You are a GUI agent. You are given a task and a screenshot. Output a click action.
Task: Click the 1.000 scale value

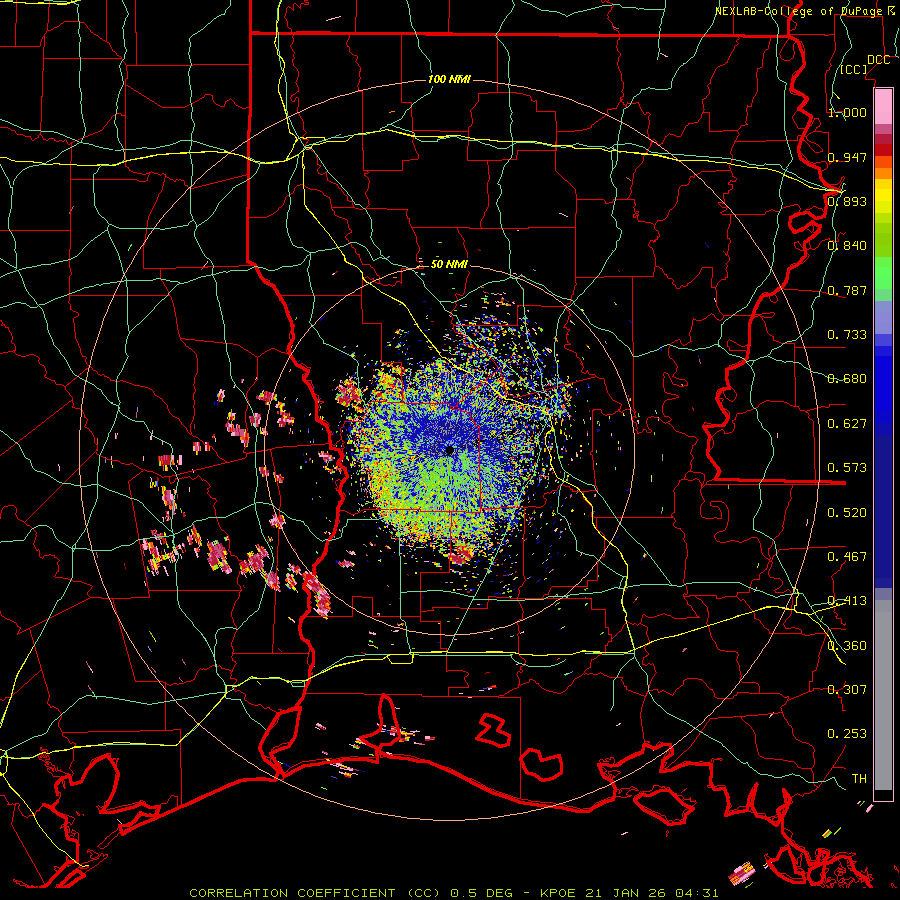click(x=847, y=112)
